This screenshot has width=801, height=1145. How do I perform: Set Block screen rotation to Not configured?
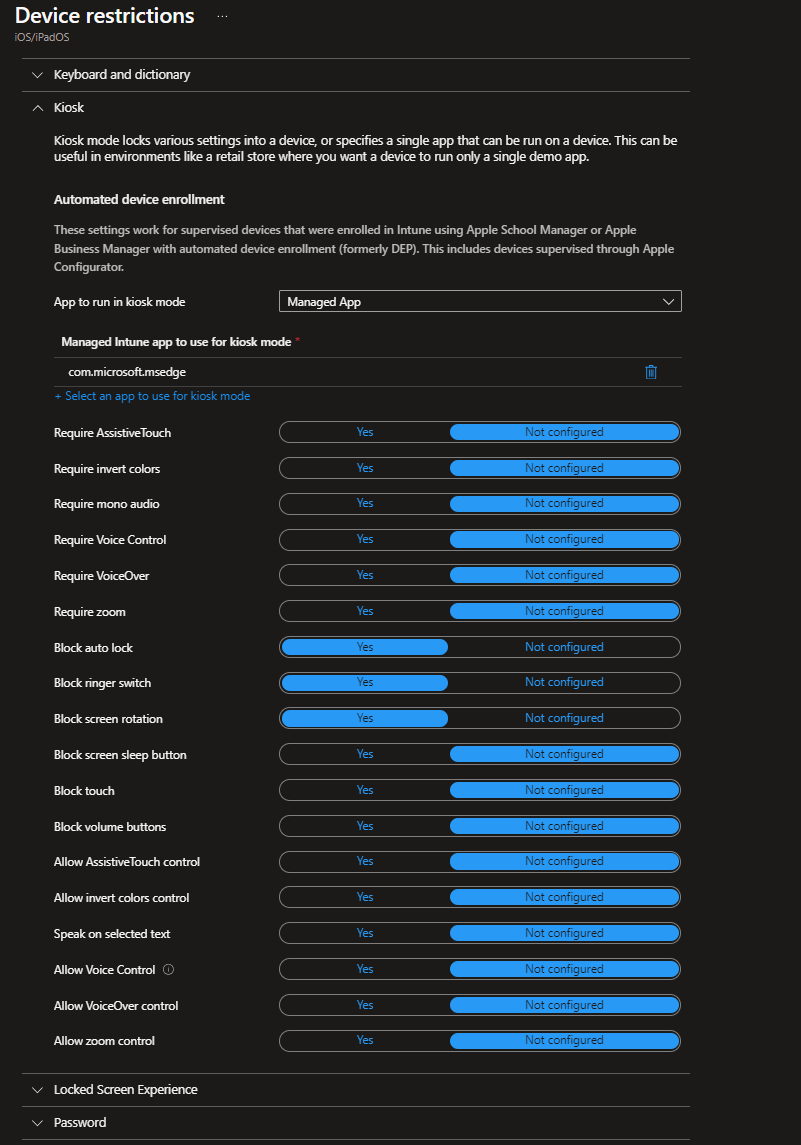(564, 718)
